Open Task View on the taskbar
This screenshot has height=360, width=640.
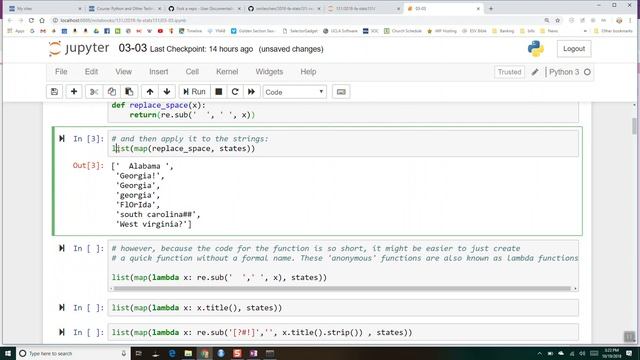[x=138, y=353]
